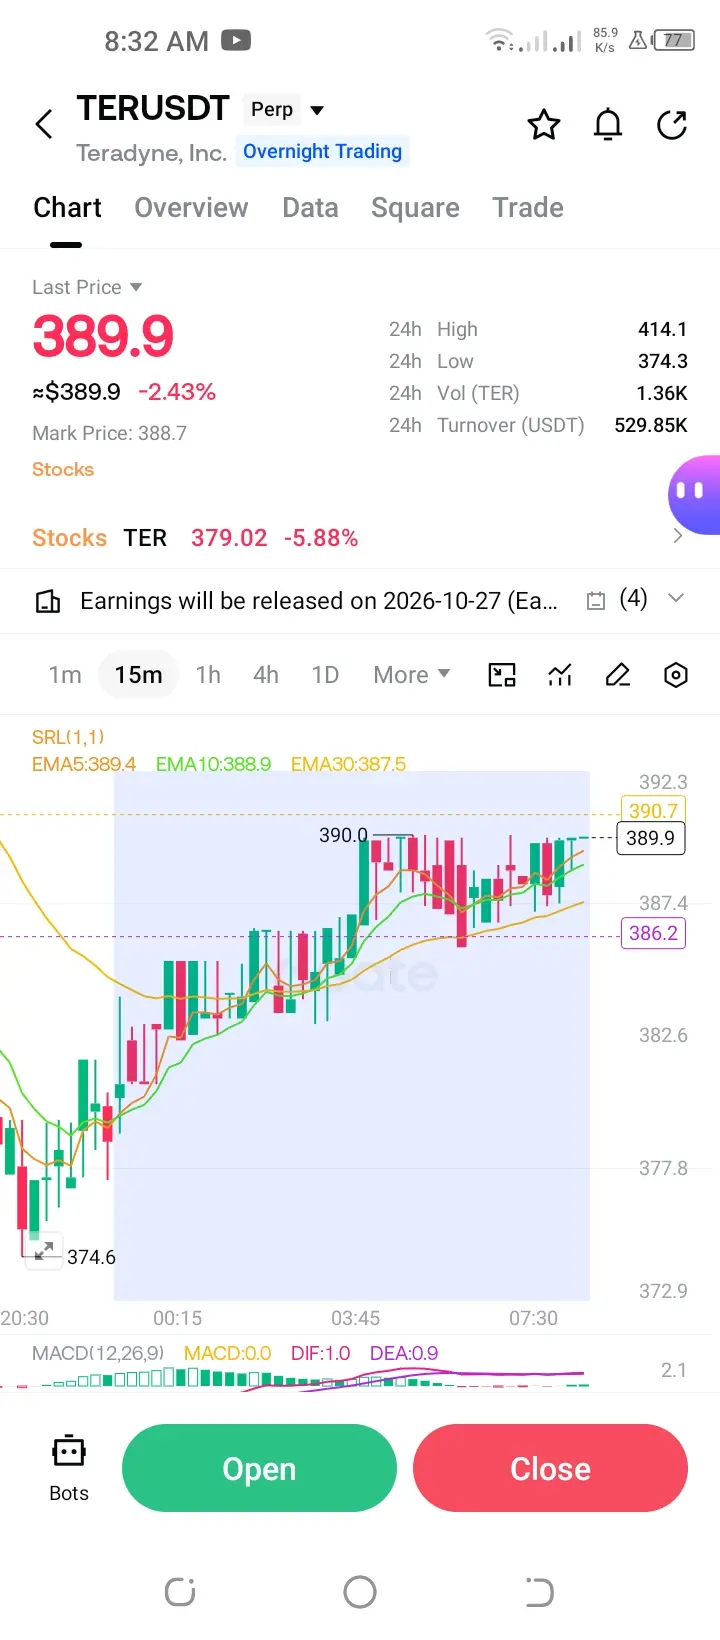Select the 4h timeframe

coord(266,675)
